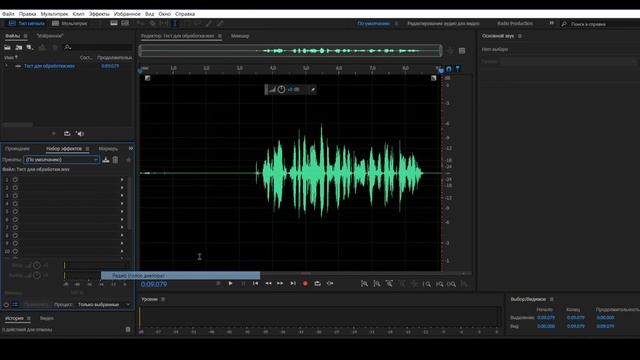This screenshot has height=360, width=640.
Task: Open effect list arrow for slot 7
Action: 122,227
